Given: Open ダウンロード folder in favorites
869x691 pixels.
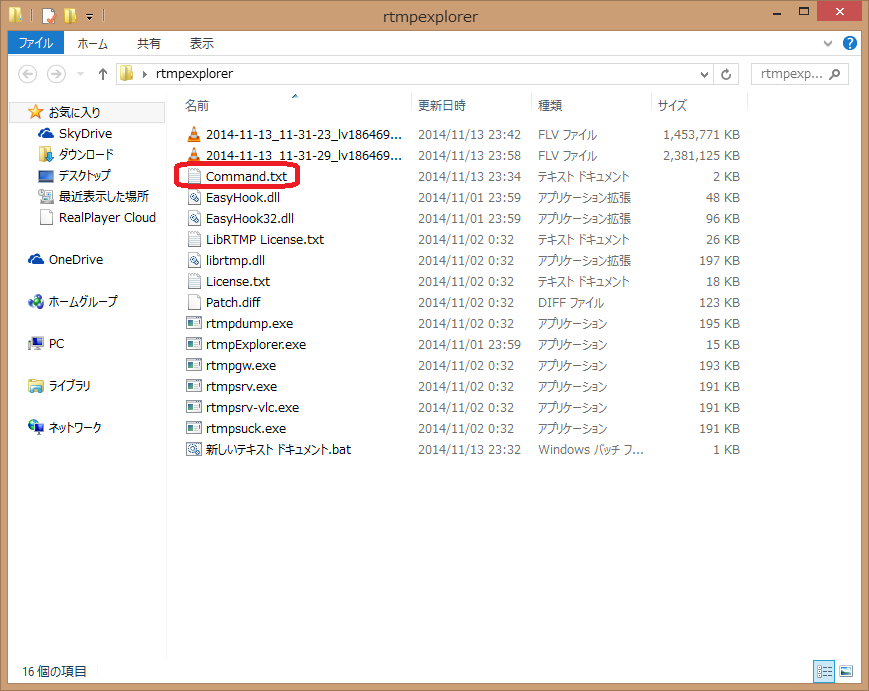Looking at the screenshot, I should pyautogui.click(x=85, y=154).
